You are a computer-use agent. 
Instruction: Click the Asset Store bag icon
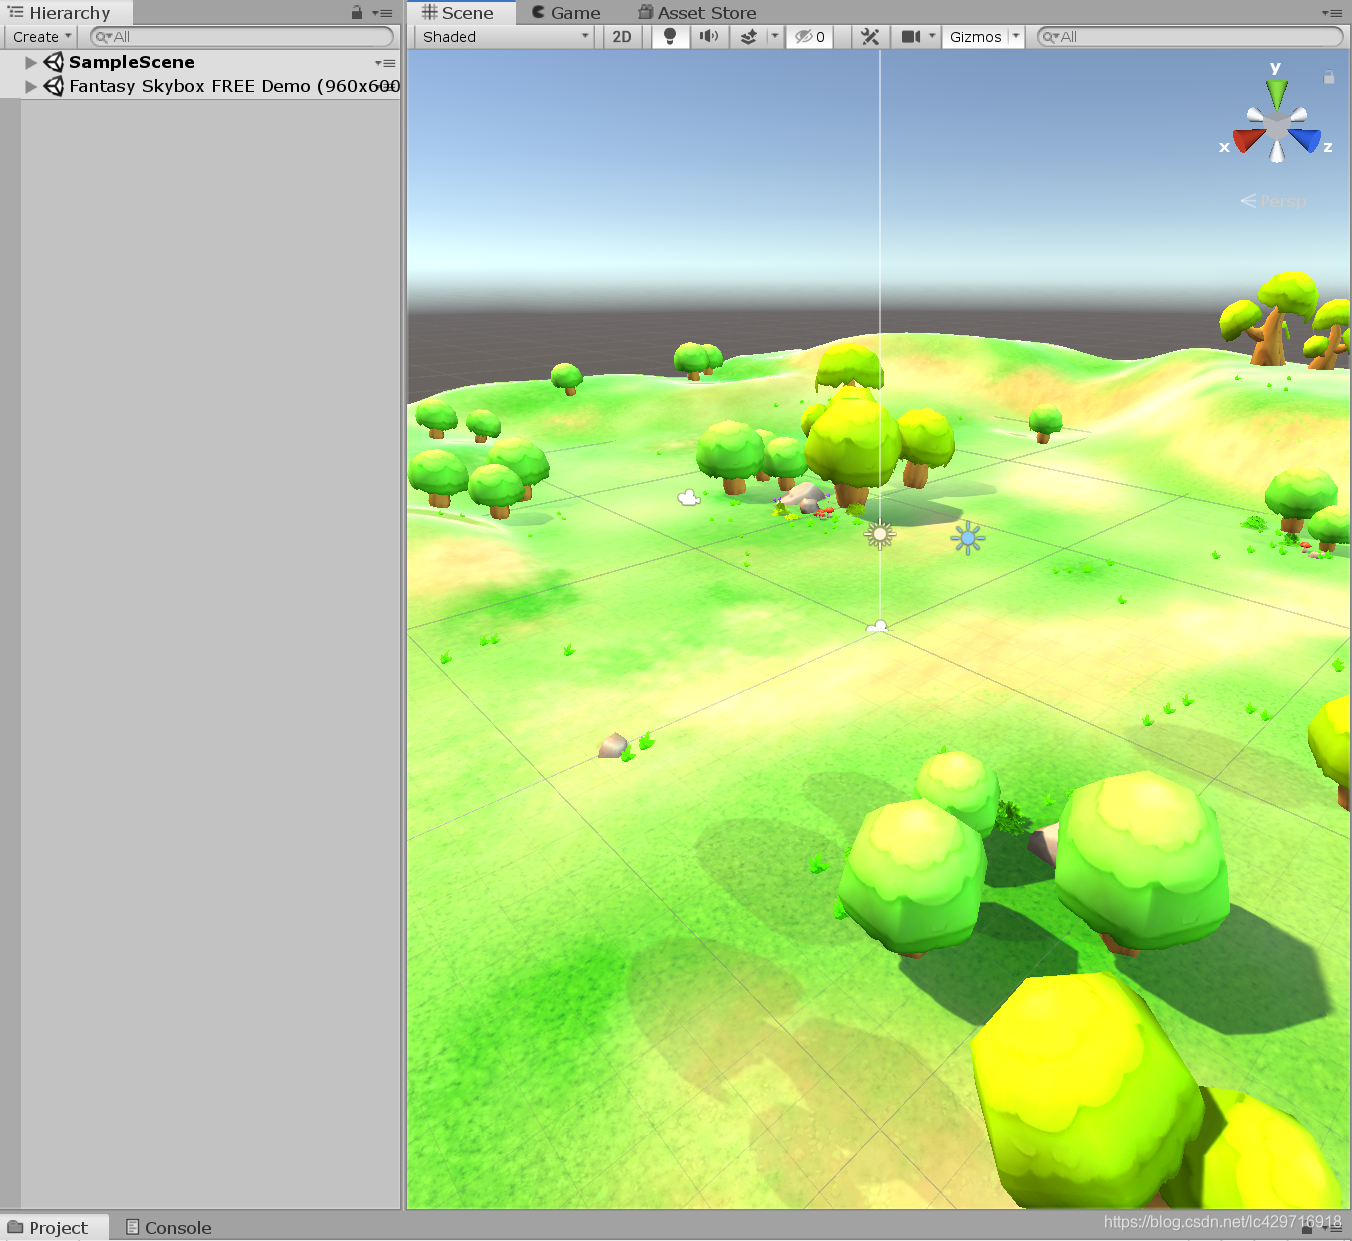tap(646, 12)
